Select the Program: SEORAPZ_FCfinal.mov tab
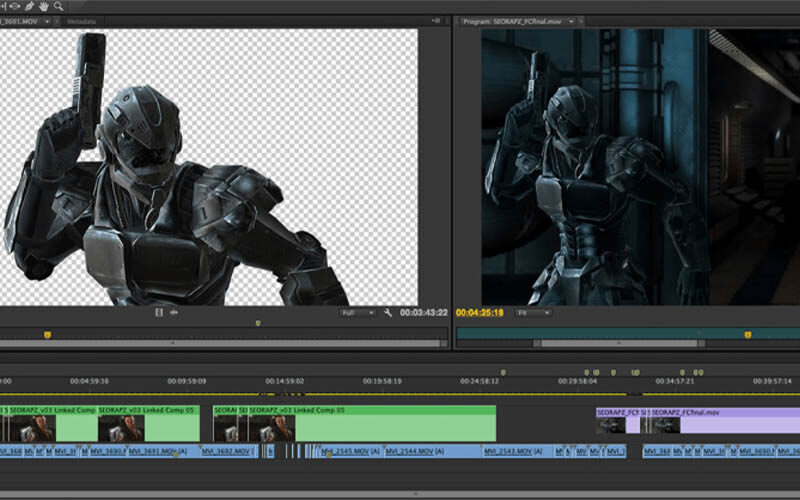The height and width of the screenshot is (500, 800). point(512,21)
